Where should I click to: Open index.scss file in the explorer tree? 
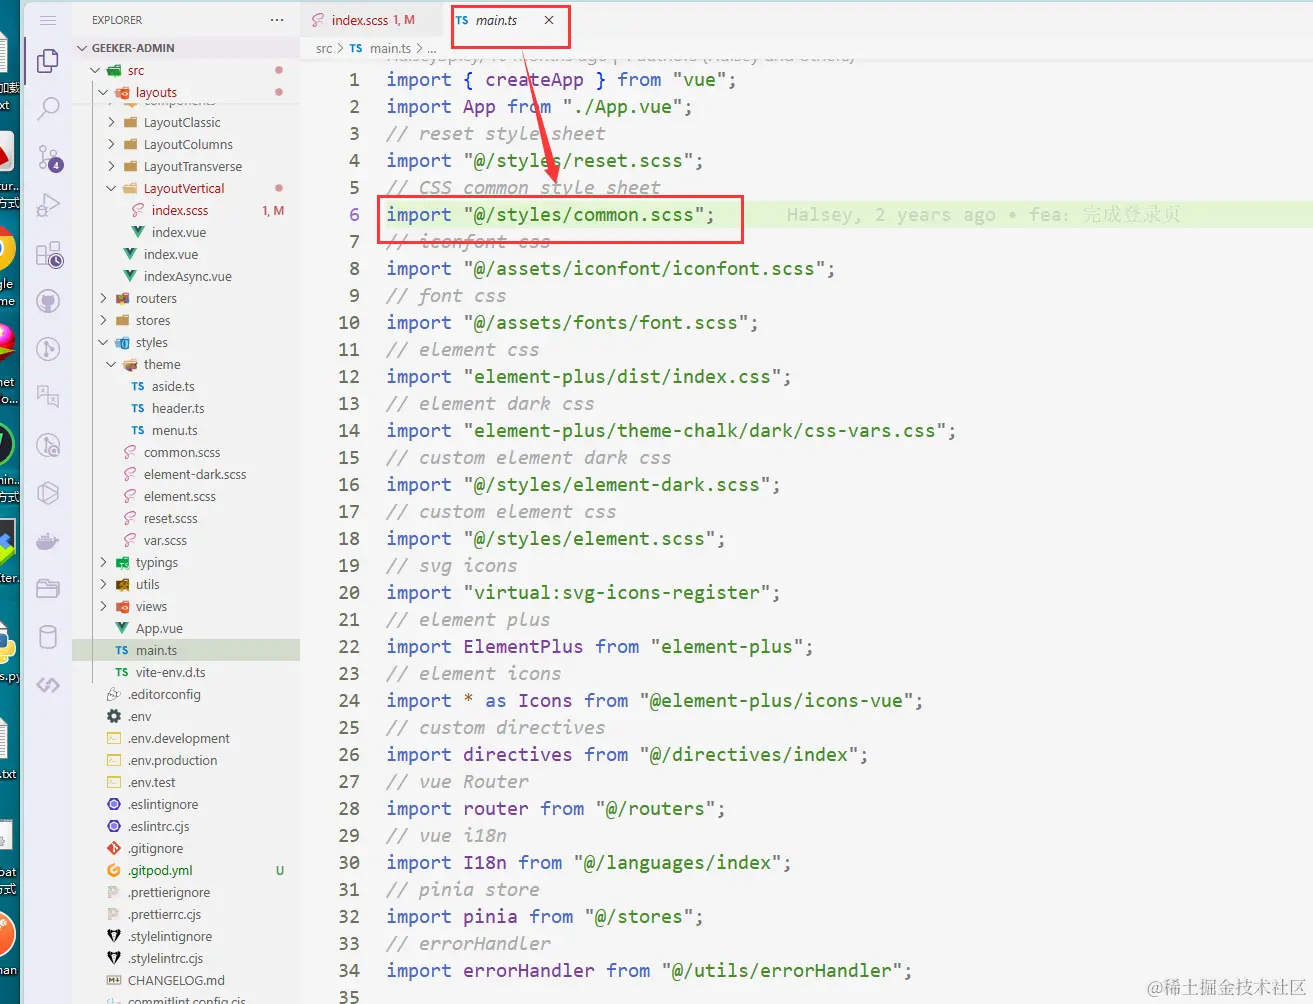180,210
